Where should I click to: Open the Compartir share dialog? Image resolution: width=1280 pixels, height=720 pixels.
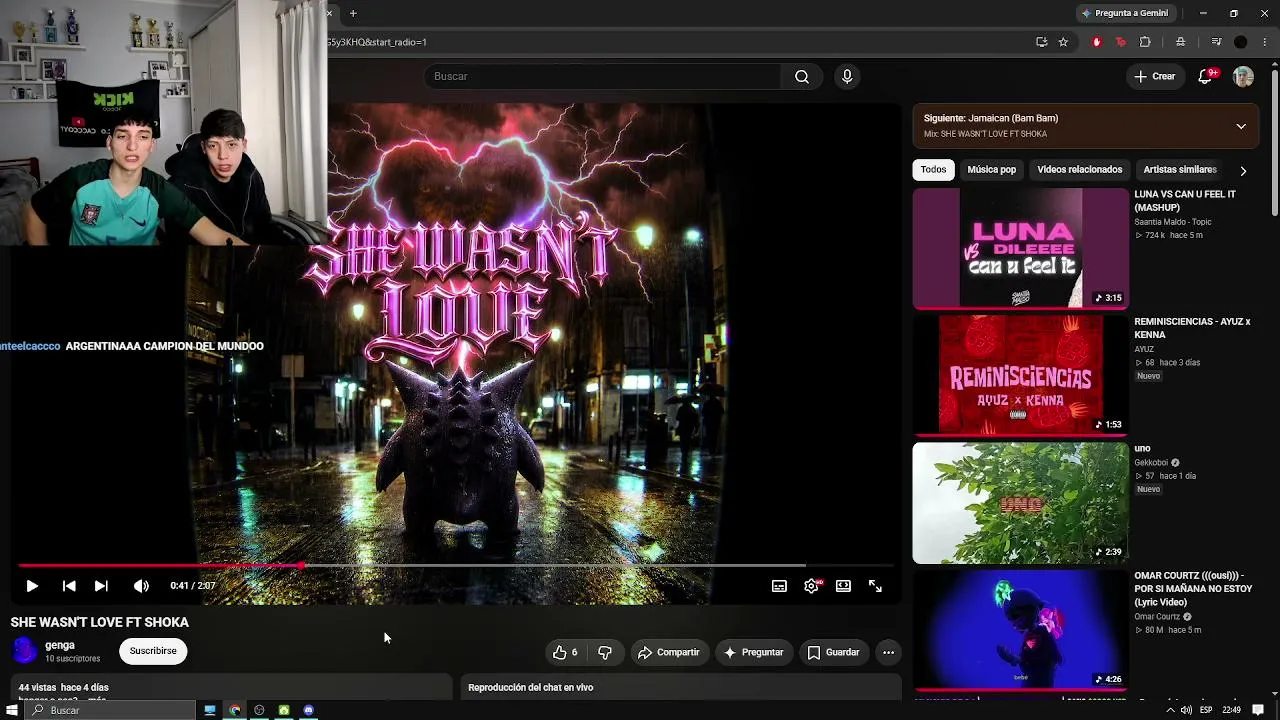[669, 652]
